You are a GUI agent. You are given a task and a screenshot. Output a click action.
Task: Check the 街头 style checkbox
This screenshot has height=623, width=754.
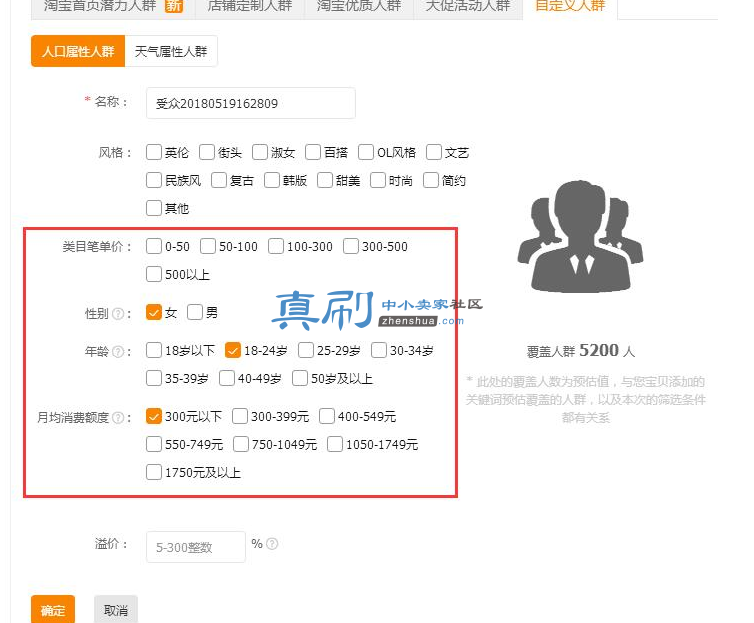(x=207, y=152)
